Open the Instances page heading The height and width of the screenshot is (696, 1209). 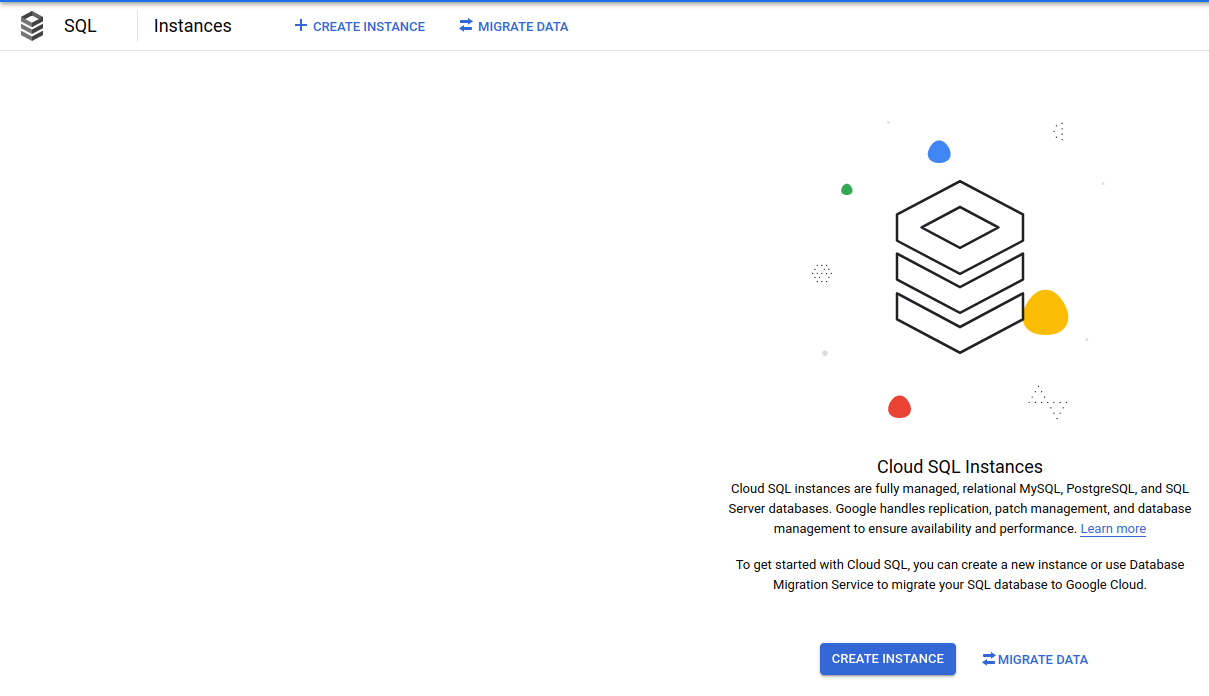[x=192, y=25]
